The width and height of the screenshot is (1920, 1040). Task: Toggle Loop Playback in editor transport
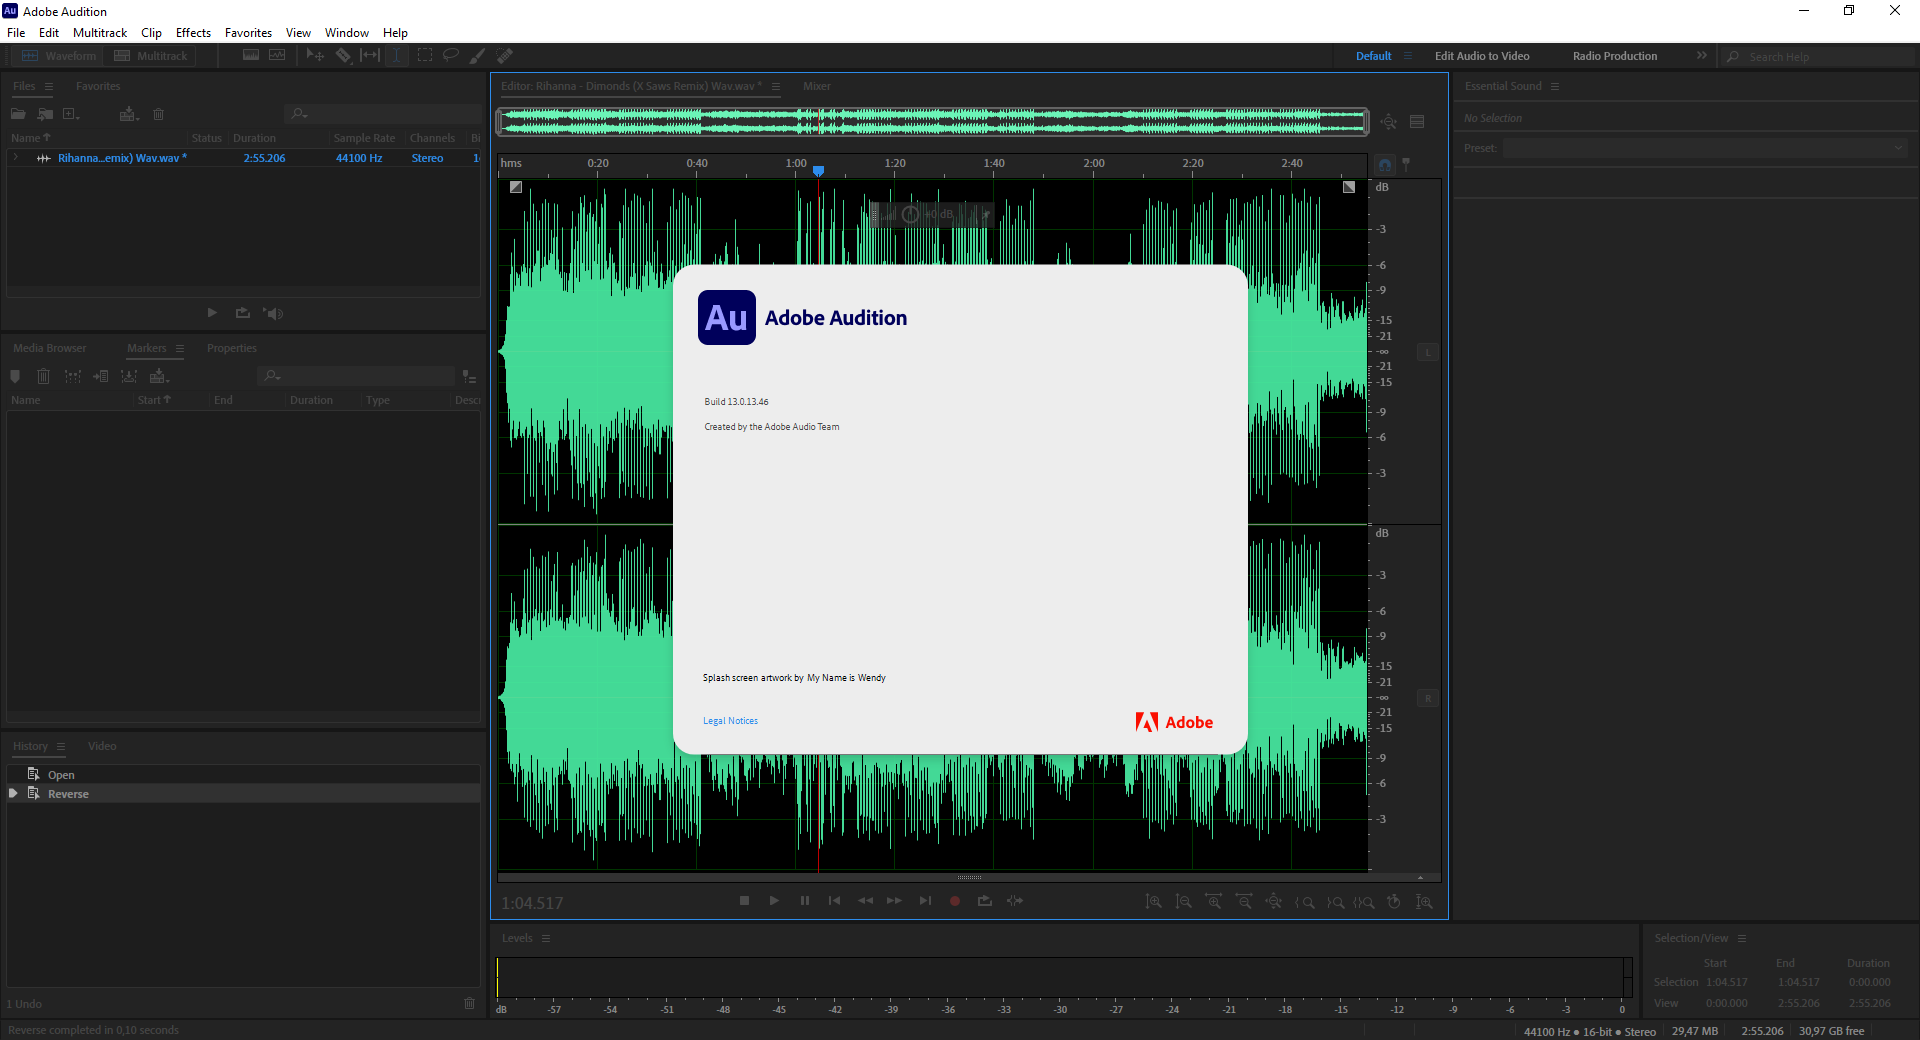click(x=985, y=901)
